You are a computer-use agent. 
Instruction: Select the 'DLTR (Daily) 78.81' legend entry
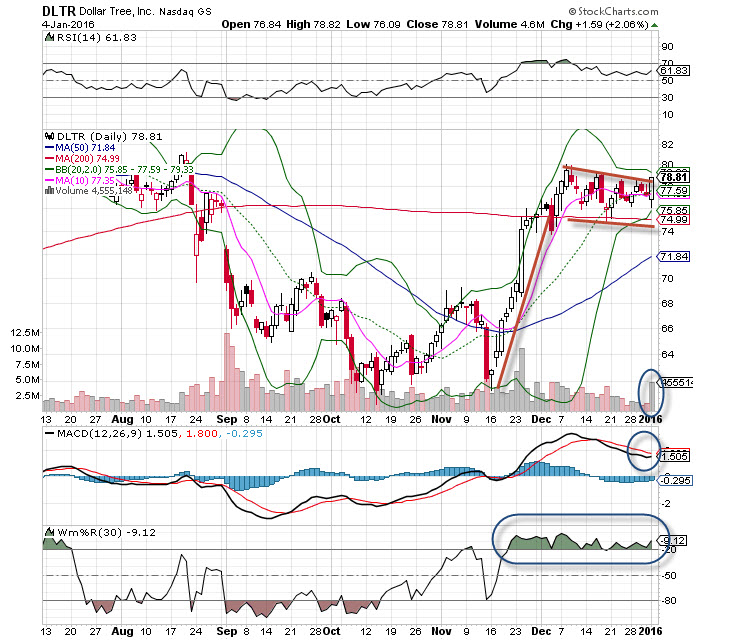109,137
